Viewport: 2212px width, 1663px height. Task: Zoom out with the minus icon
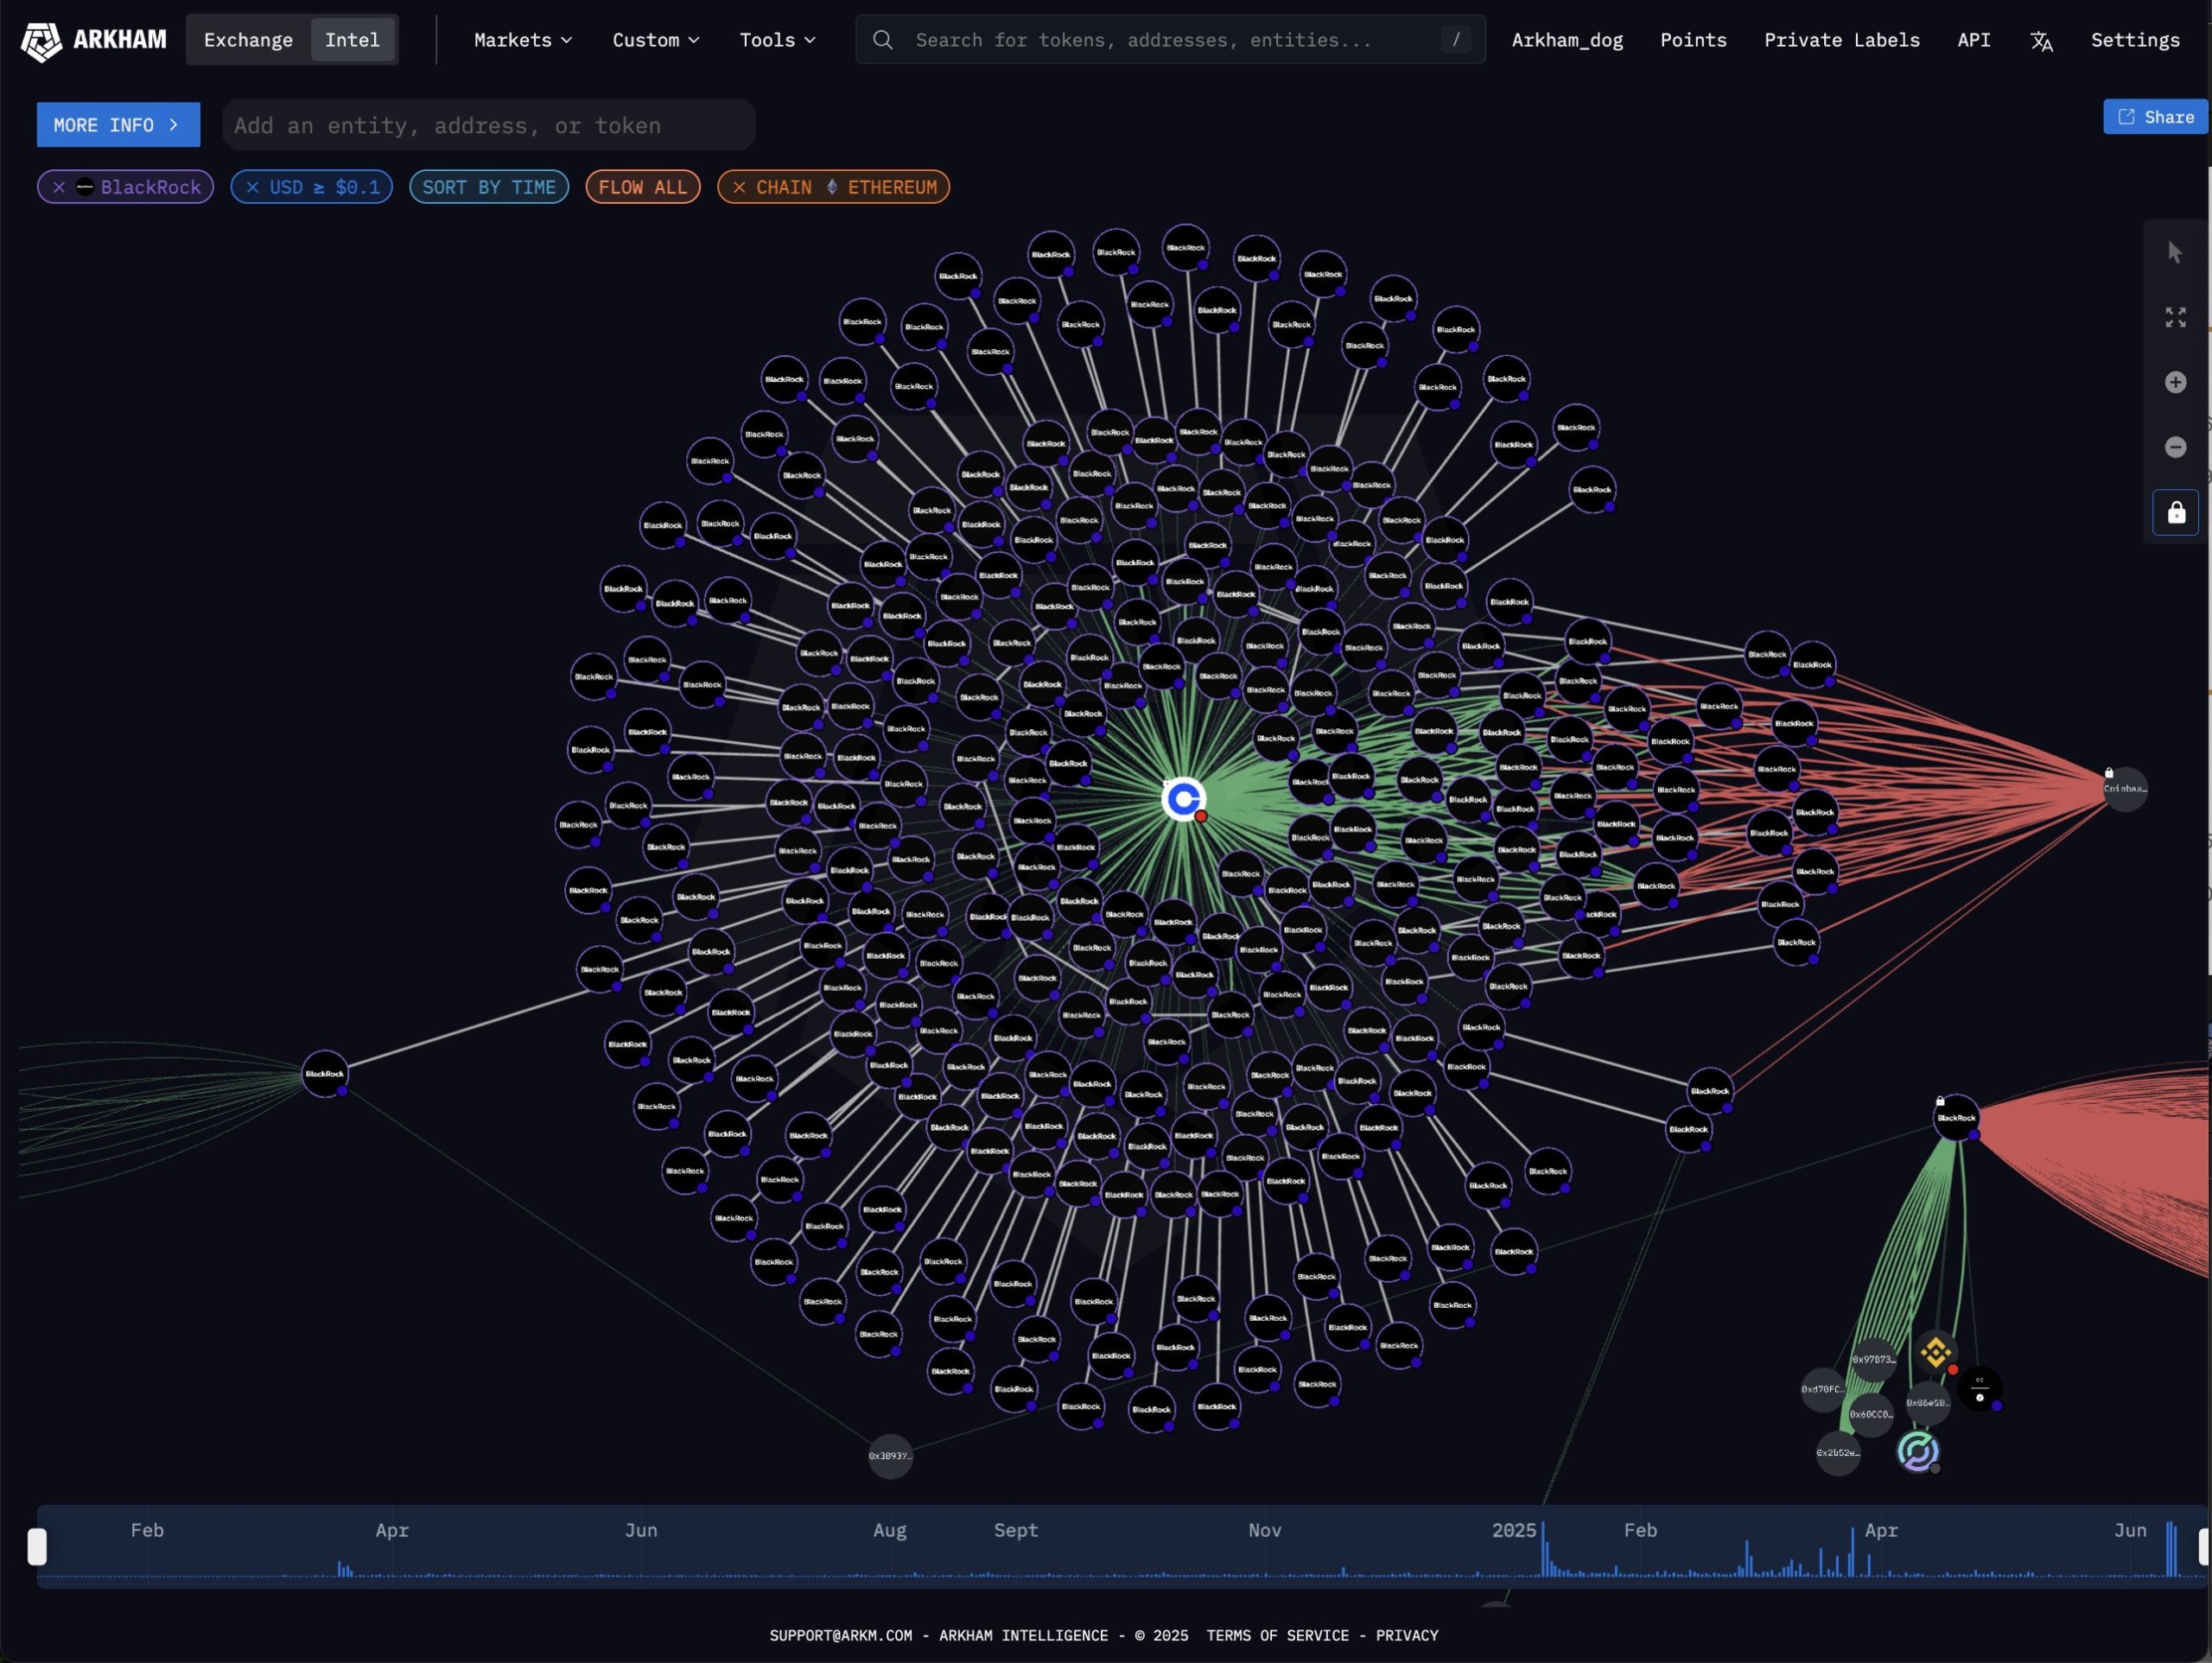2175,447
